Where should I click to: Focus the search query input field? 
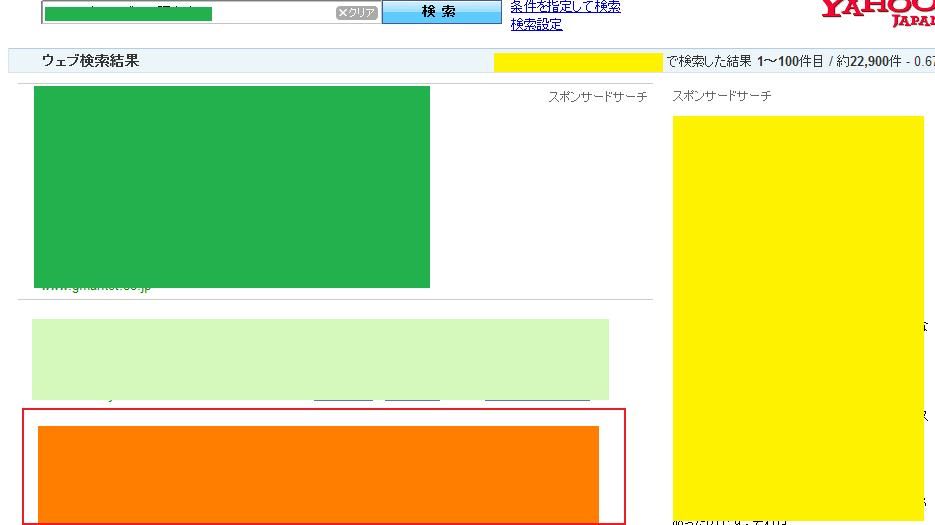pyautogui.click(x=190, y=13)
